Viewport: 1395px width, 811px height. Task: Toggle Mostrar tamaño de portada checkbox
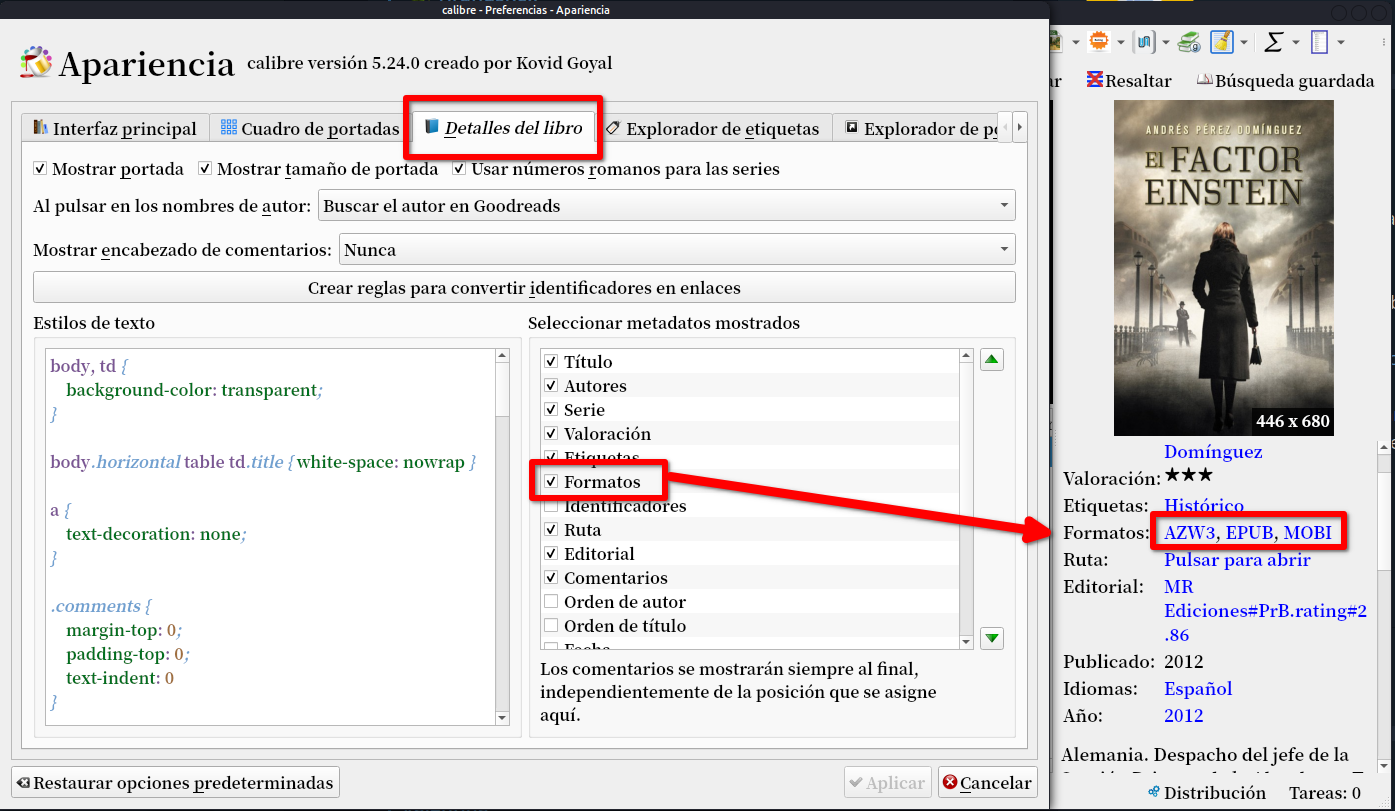[205, 169]
